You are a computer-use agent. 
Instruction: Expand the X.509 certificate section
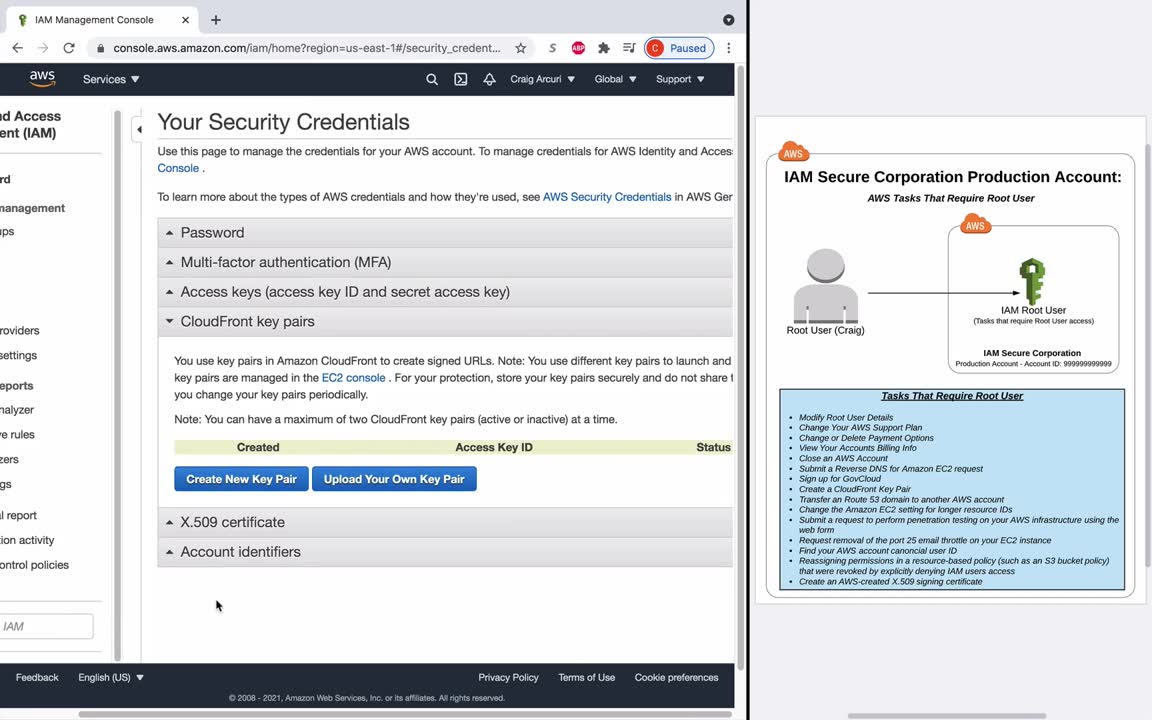point(445,522)
